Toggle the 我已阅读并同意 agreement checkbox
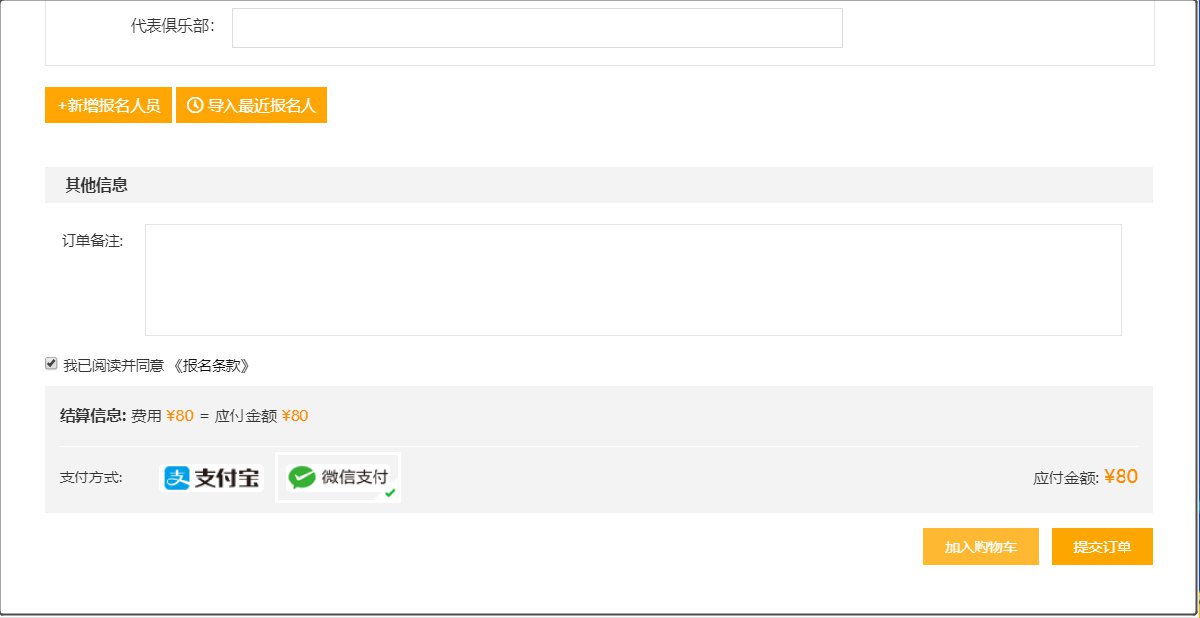The height and width of the screenshot is (618, 1200). coord(51,364)
